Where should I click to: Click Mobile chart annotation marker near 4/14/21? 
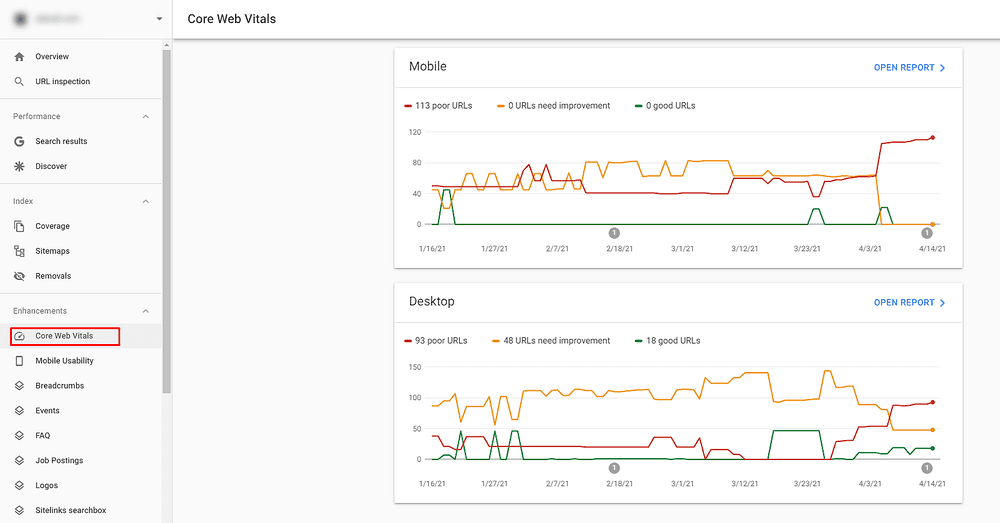pyautogui.click(x=927, y=233)
